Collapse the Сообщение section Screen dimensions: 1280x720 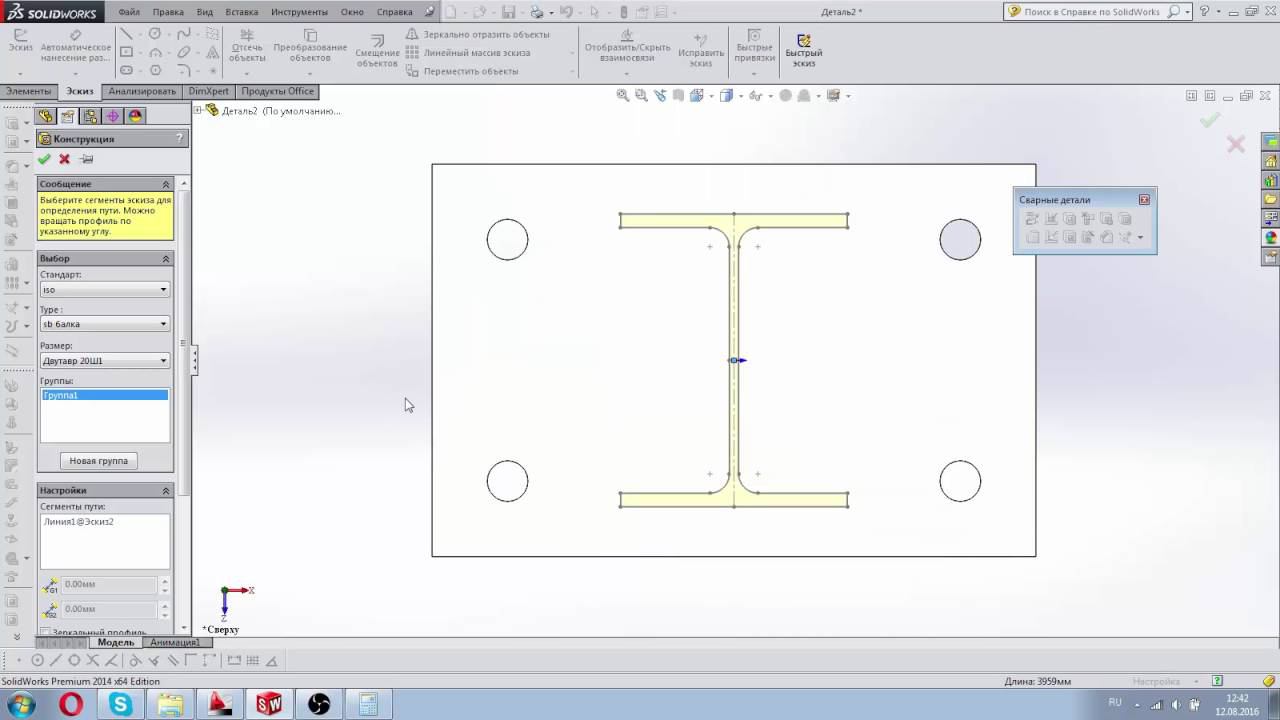[166, 184]
